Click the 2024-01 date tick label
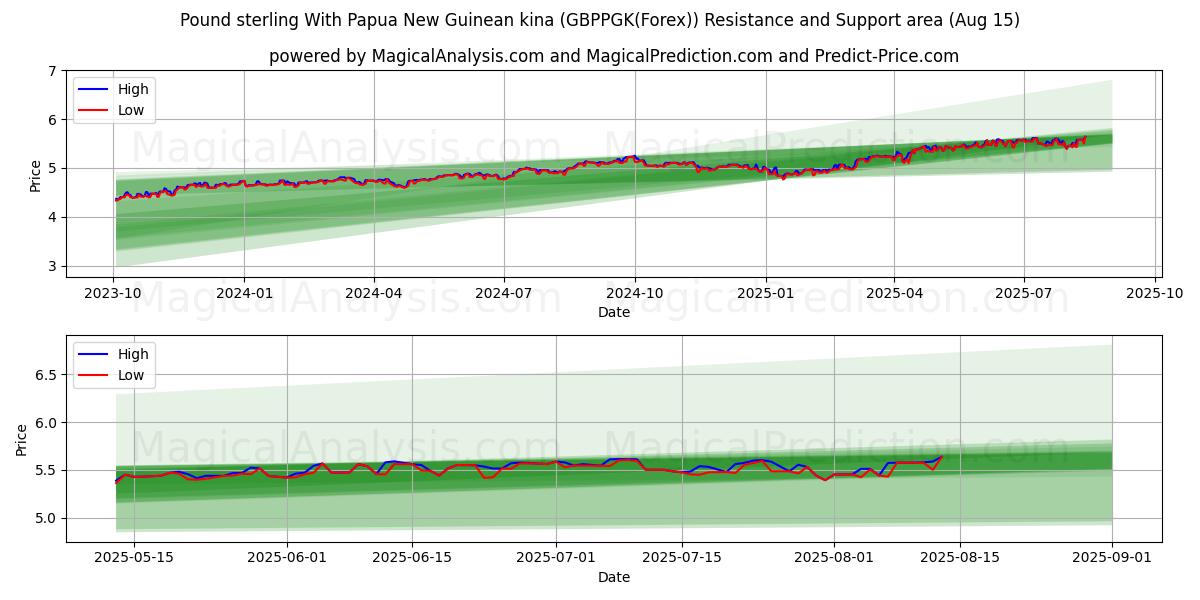The width and height of the screenshot is (1200, 600). click(244, 294)
